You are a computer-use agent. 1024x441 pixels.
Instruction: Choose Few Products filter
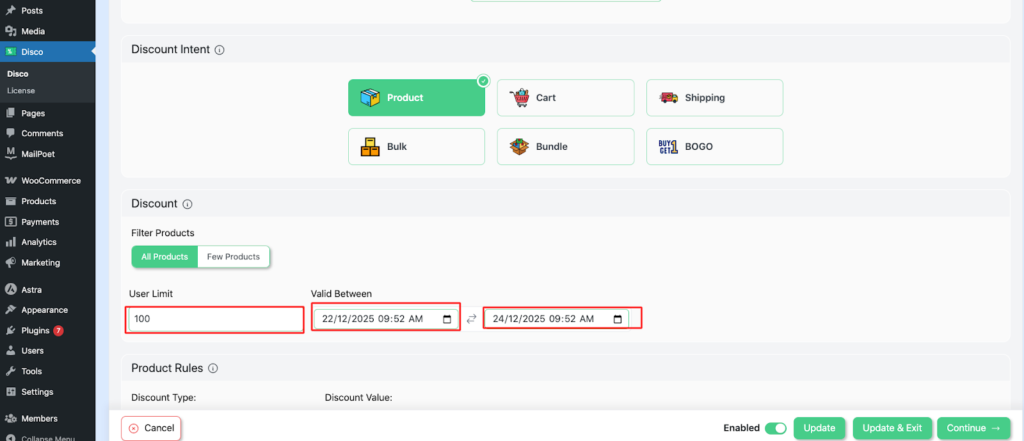tap(233, 257)
